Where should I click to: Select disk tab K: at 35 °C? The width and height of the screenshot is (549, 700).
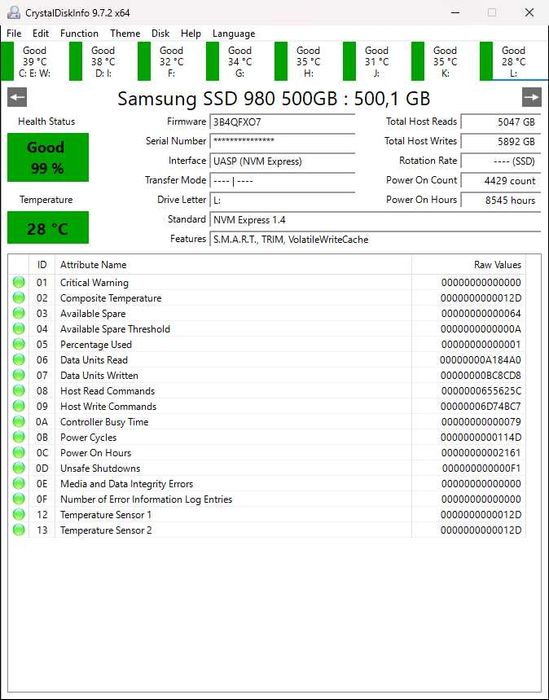445,62
